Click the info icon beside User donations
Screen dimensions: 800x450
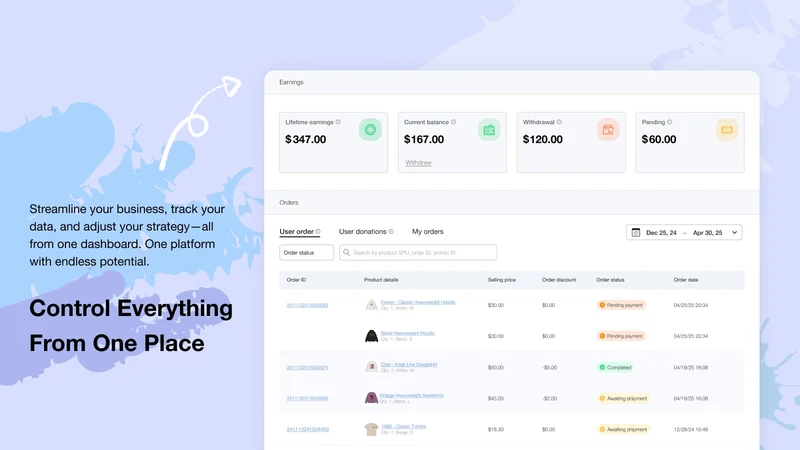(x=391, y=232)
